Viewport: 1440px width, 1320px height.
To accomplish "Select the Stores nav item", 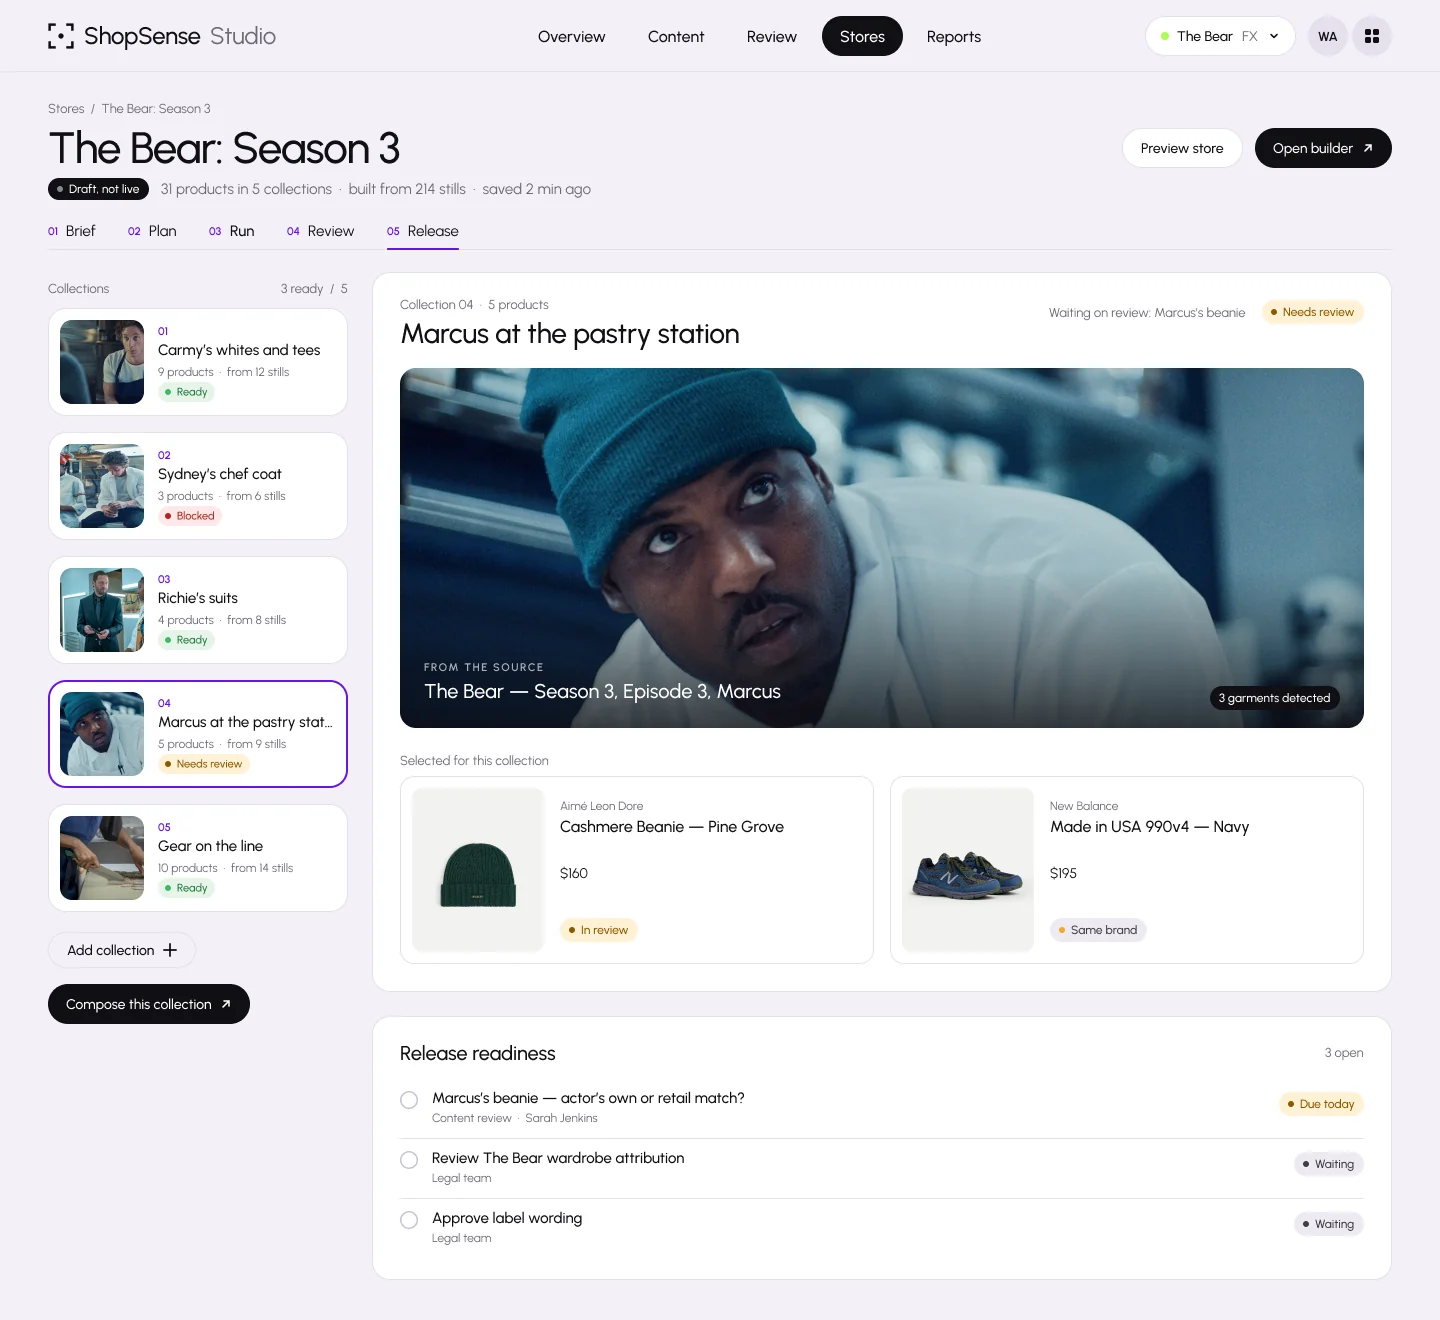I will (x=862, y=36).
